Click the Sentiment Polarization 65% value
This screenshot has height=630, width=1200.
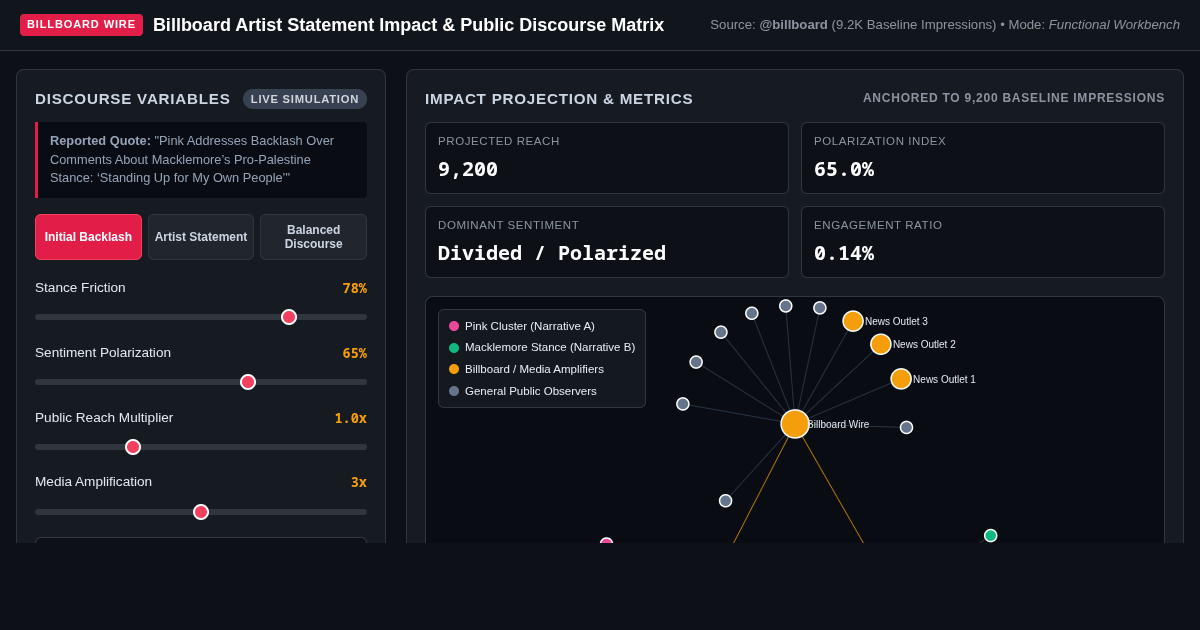(355, 353)
